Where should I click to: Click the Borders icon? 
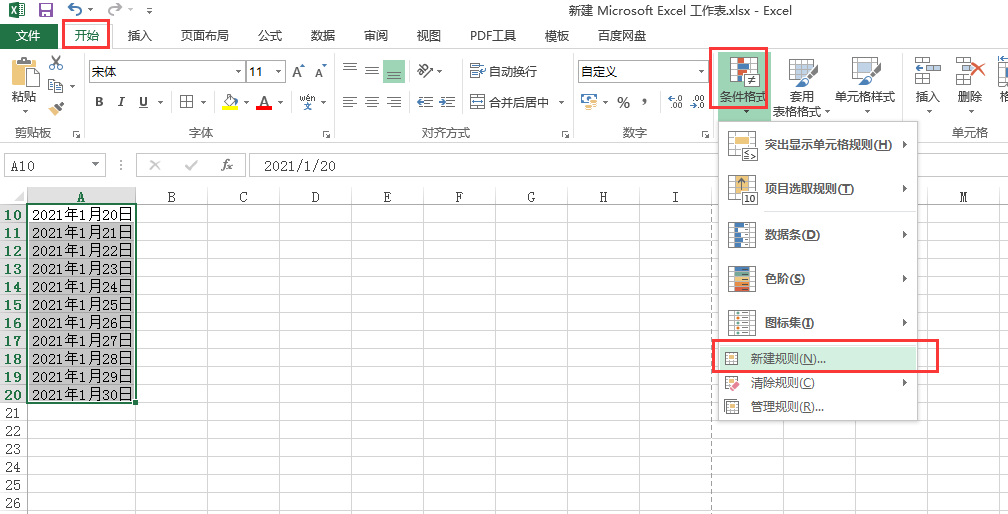tap(186, 102)
